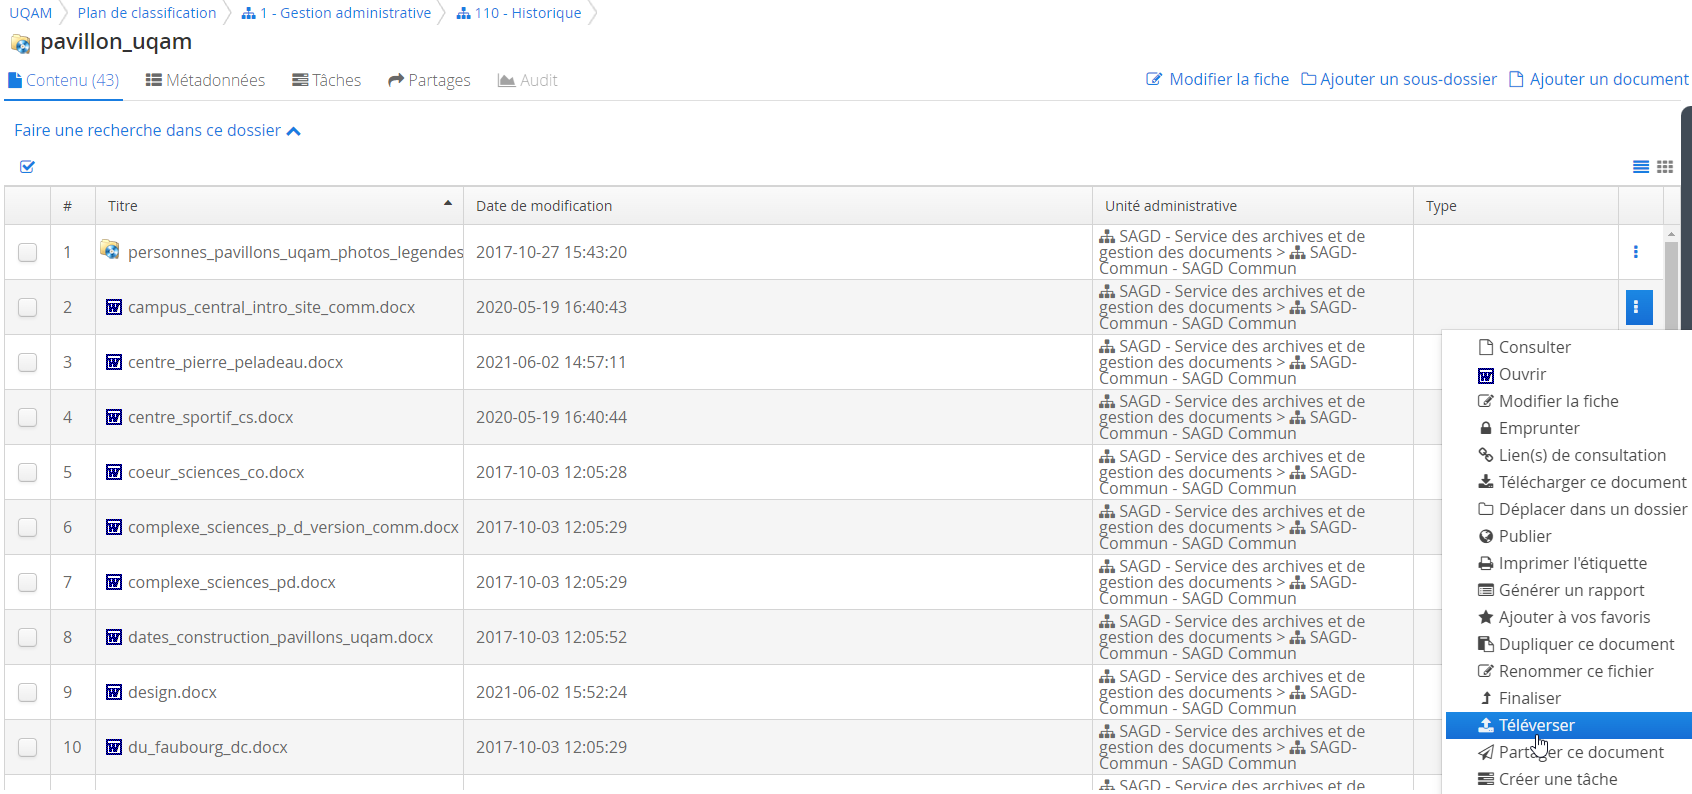Click folder icon of personnes_pavillons_uqam_photos_legendes
The width and height of the screenshot is (1692, 794).
point(110,250)
